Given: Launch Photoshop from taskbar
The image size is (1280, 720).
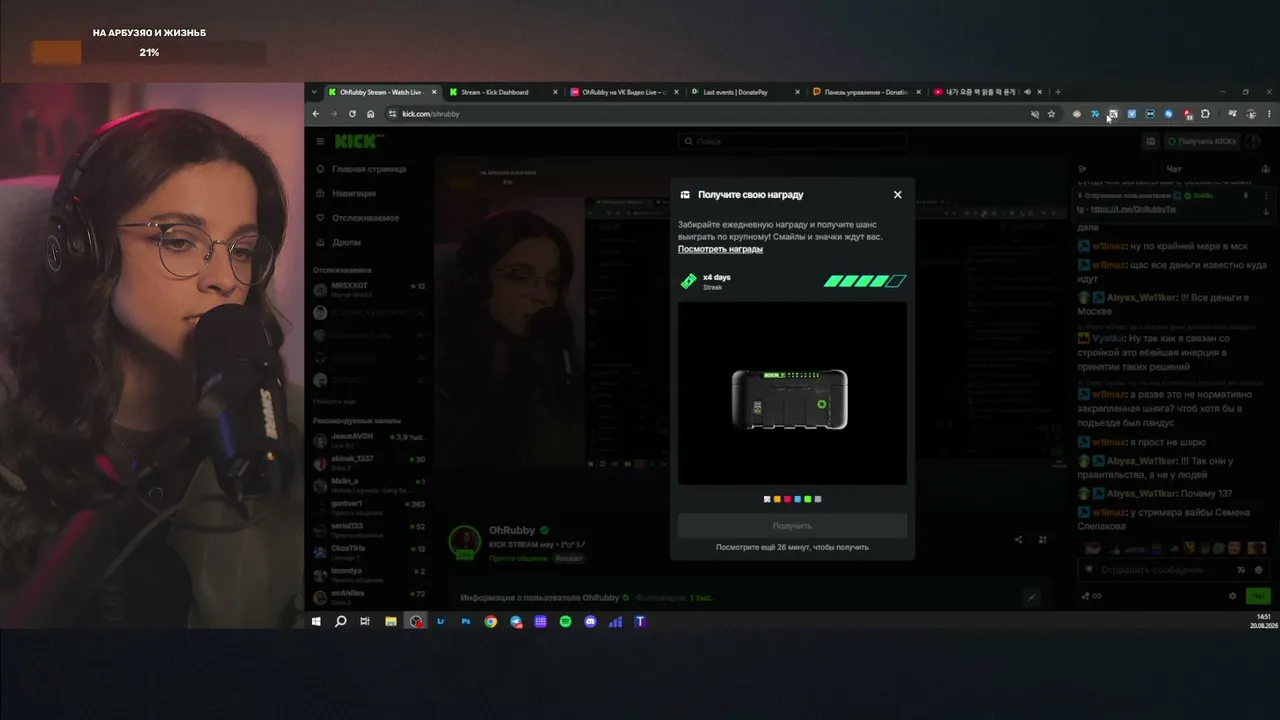Looking at the screenshot, I should click(466, 621).
